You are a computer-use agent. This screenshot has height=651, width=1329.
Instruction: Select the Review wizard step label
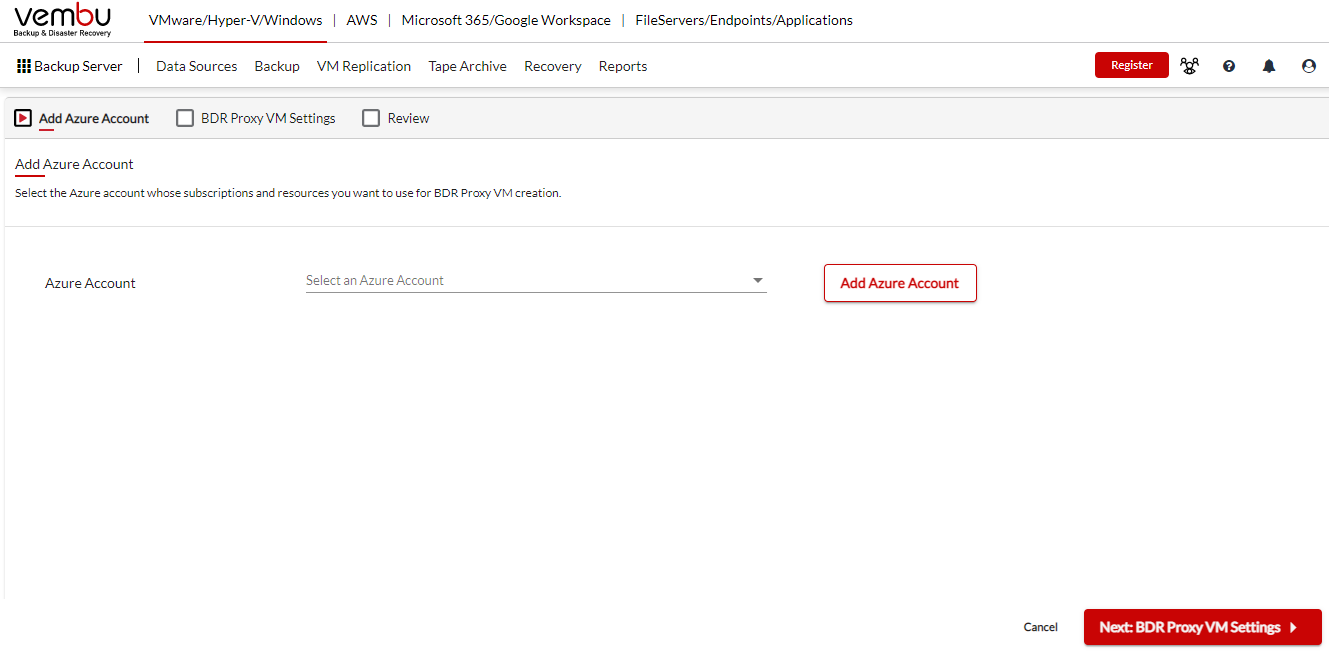click(x=409, y=118)
